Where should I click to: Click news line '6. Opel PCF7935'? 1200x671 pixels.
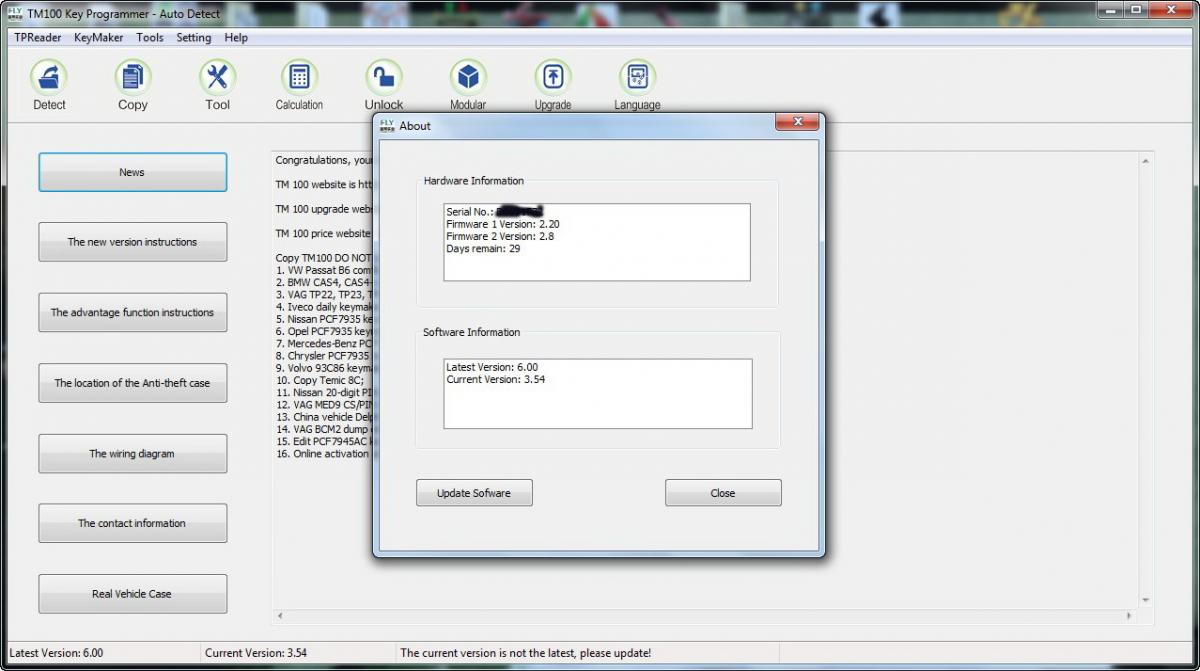tap(324, 331)
